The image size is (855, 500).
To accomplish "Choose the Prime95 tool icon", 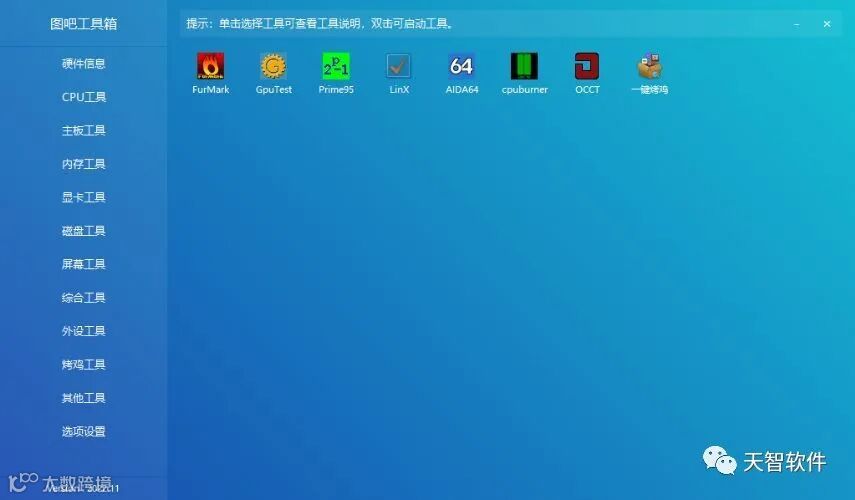I will (336, 66).
